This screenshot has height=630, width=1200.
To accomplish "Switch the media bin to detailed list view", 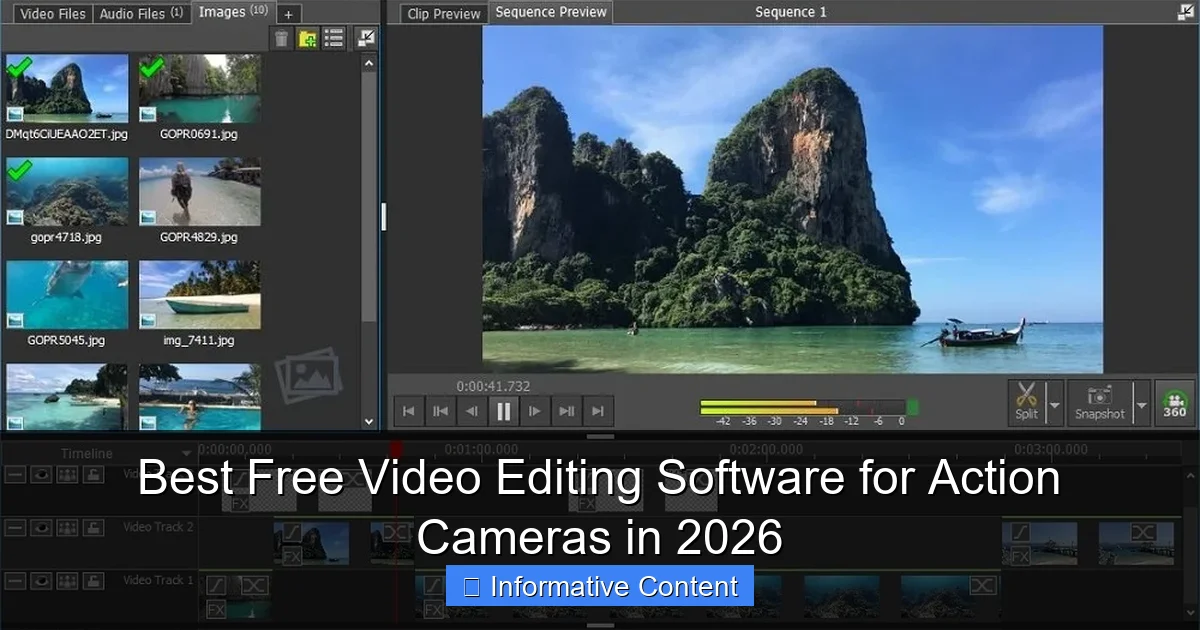I will [333, 38].
